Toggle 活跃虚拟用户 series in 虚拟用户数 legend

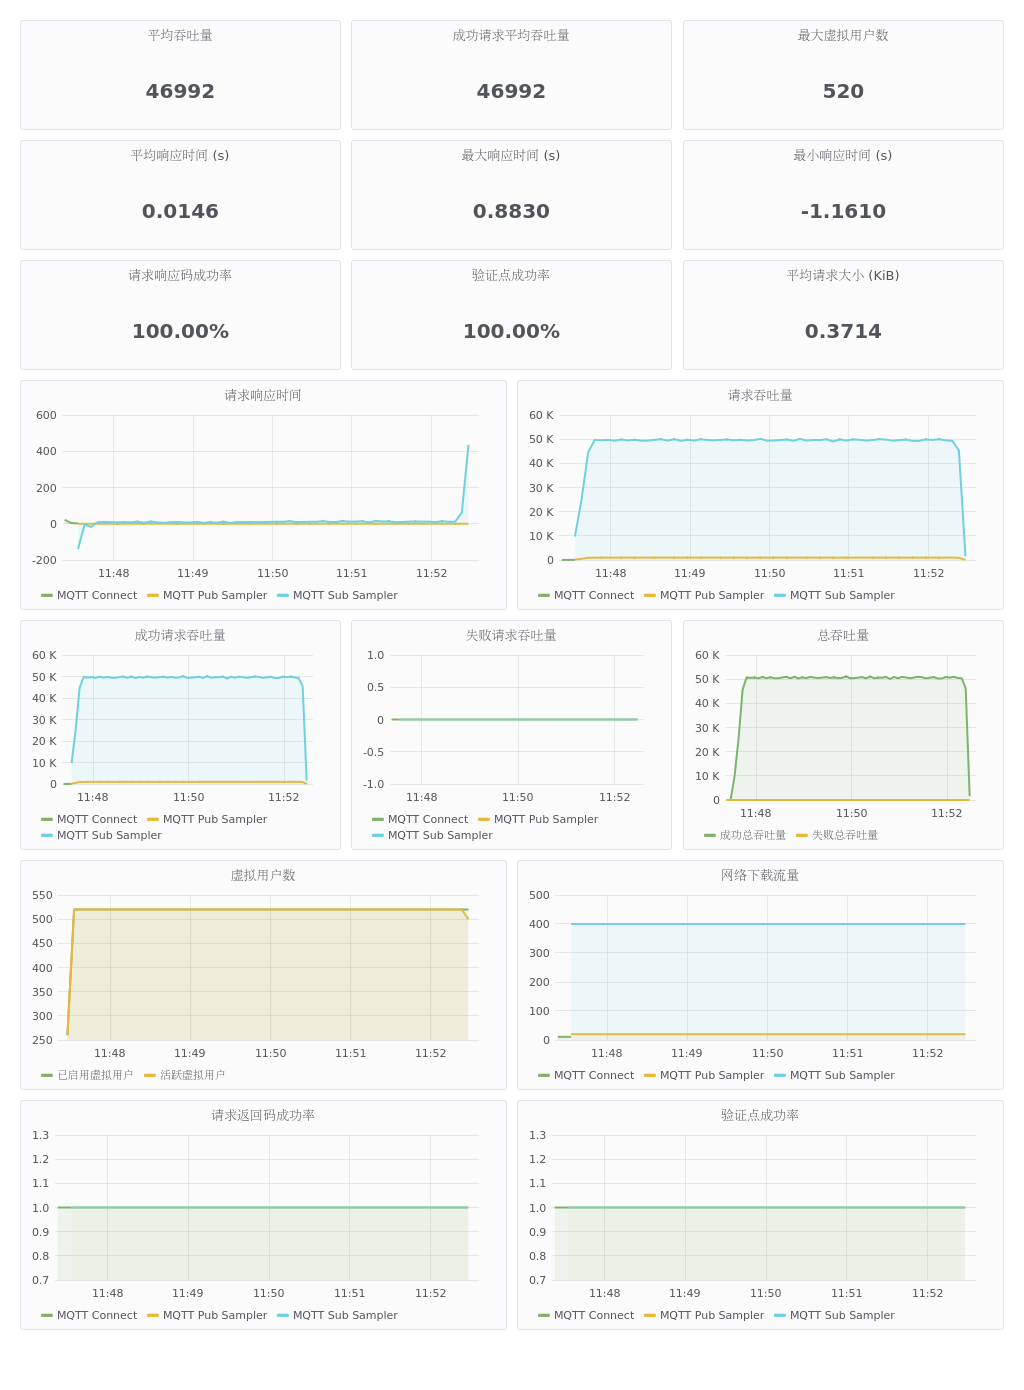pyautogui.click(x=192, y=1075)
